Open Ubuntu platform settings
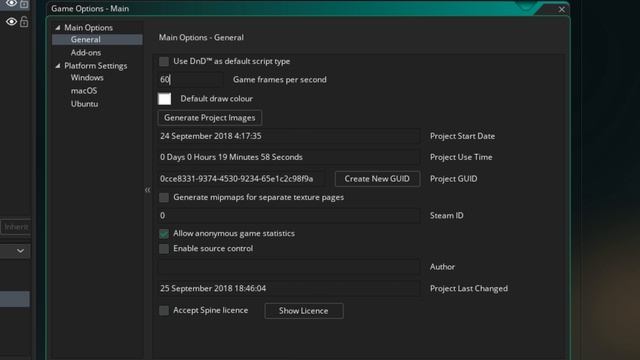 click(x=84, y=104)
